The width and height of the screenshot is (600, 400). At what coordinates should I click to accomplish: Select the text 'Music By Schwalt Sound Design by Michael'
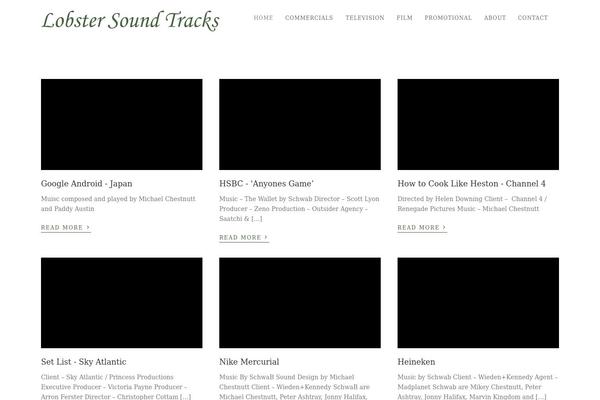point(287,377)
